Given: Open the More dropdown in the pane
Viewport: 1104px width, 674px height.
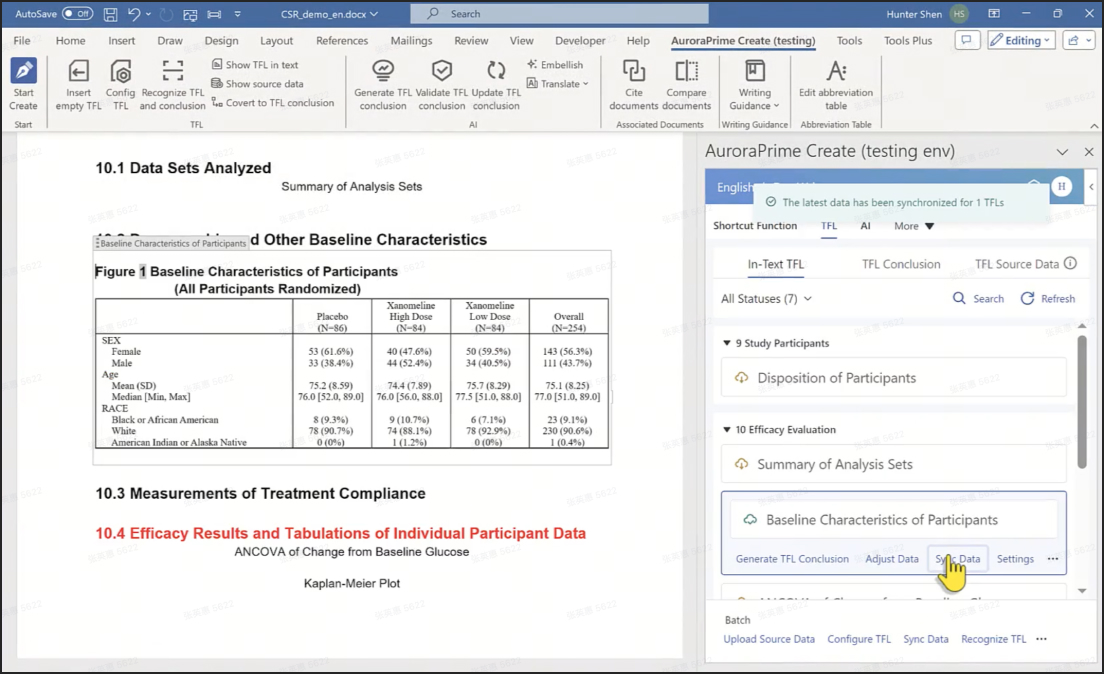Looking at the screenshot, I should pos(914,226).
